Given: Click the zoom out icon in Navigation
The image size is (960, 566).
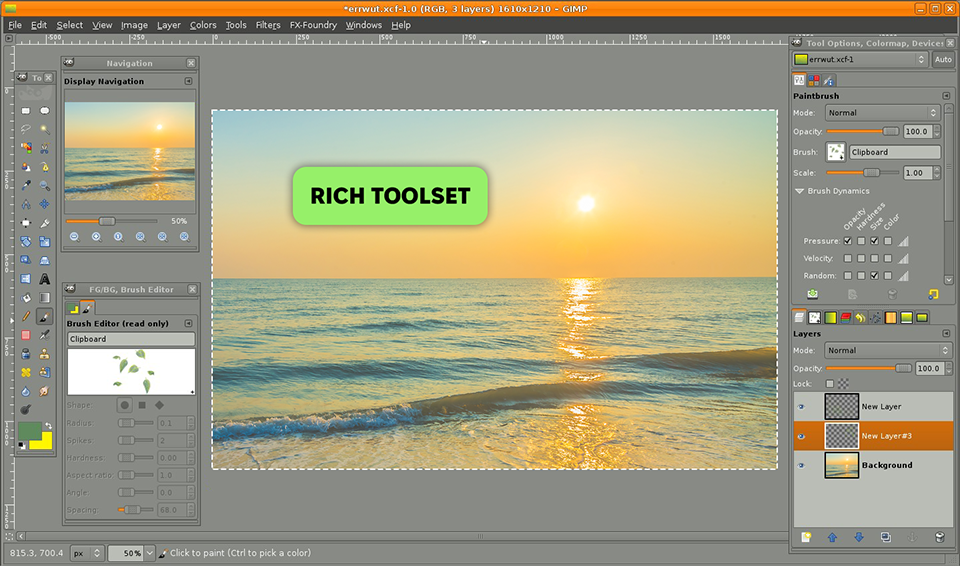Looking at the screenshot, I should pos(74,237).
